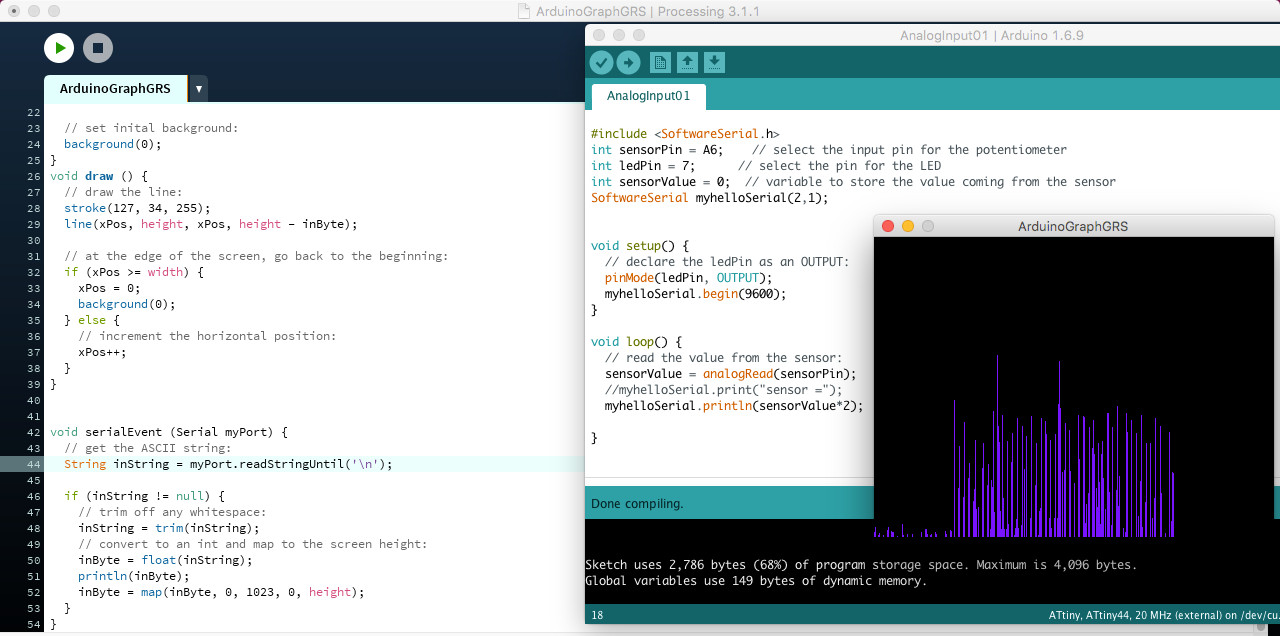Click 'xPos++;' line in Processing editor
The height and width of the screenshot is (636, 1280).
coord(102,352)
